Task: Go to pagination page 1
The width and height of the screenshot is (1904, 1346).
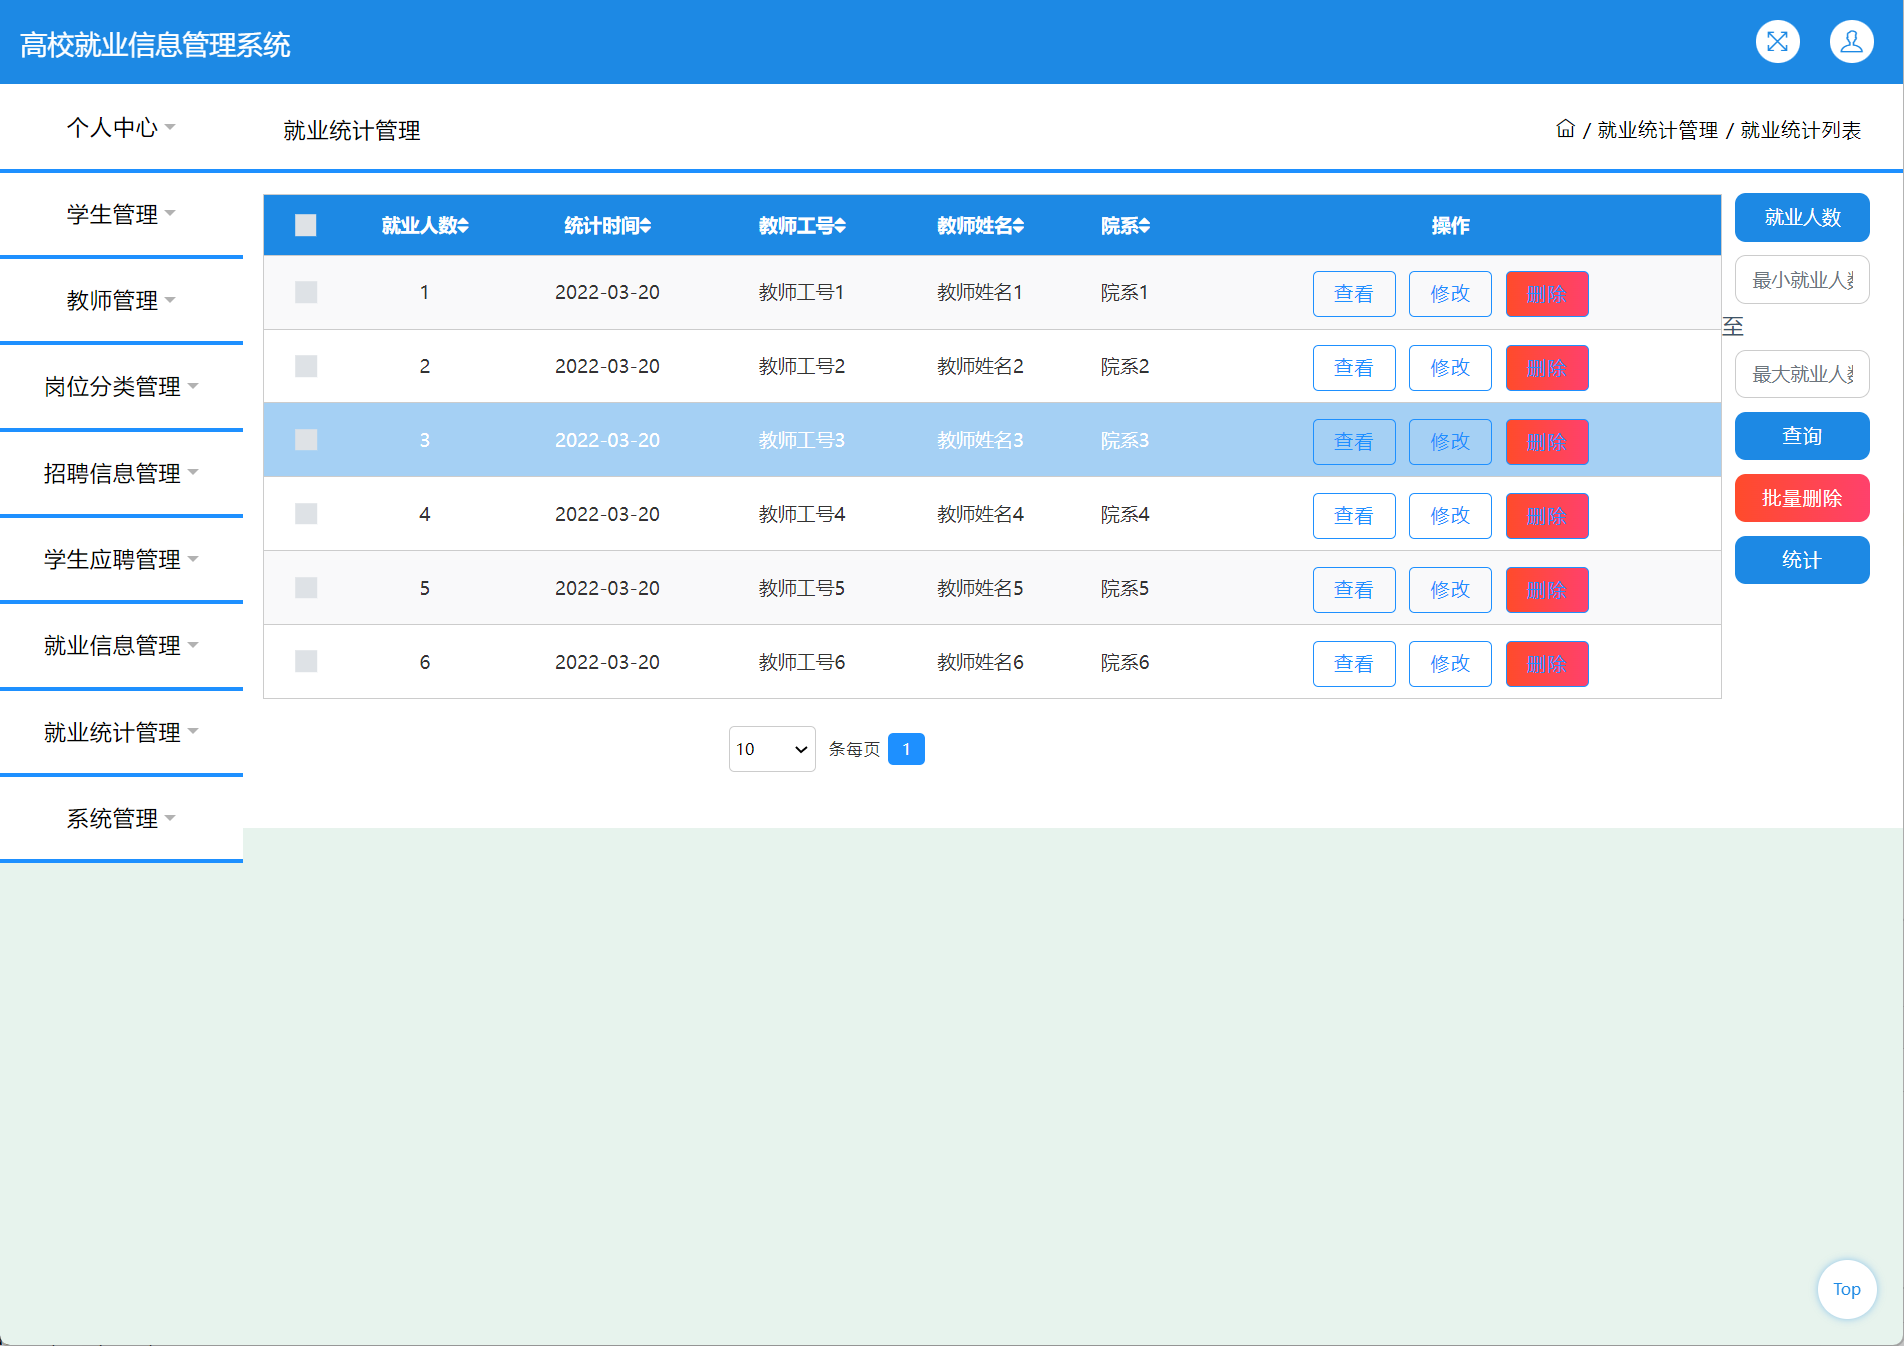Action: click(x=906, y=749)
